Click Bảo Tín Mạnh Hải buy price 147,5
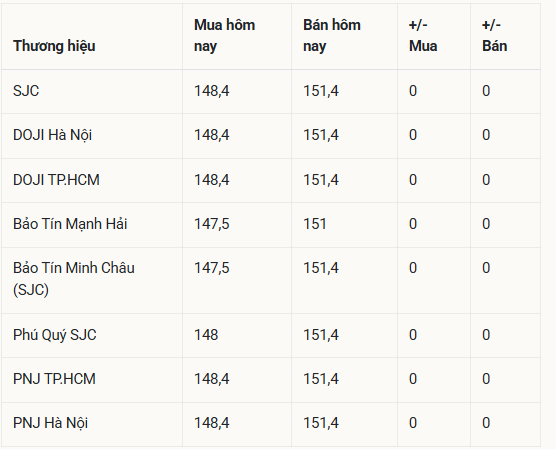 point(212,224)
